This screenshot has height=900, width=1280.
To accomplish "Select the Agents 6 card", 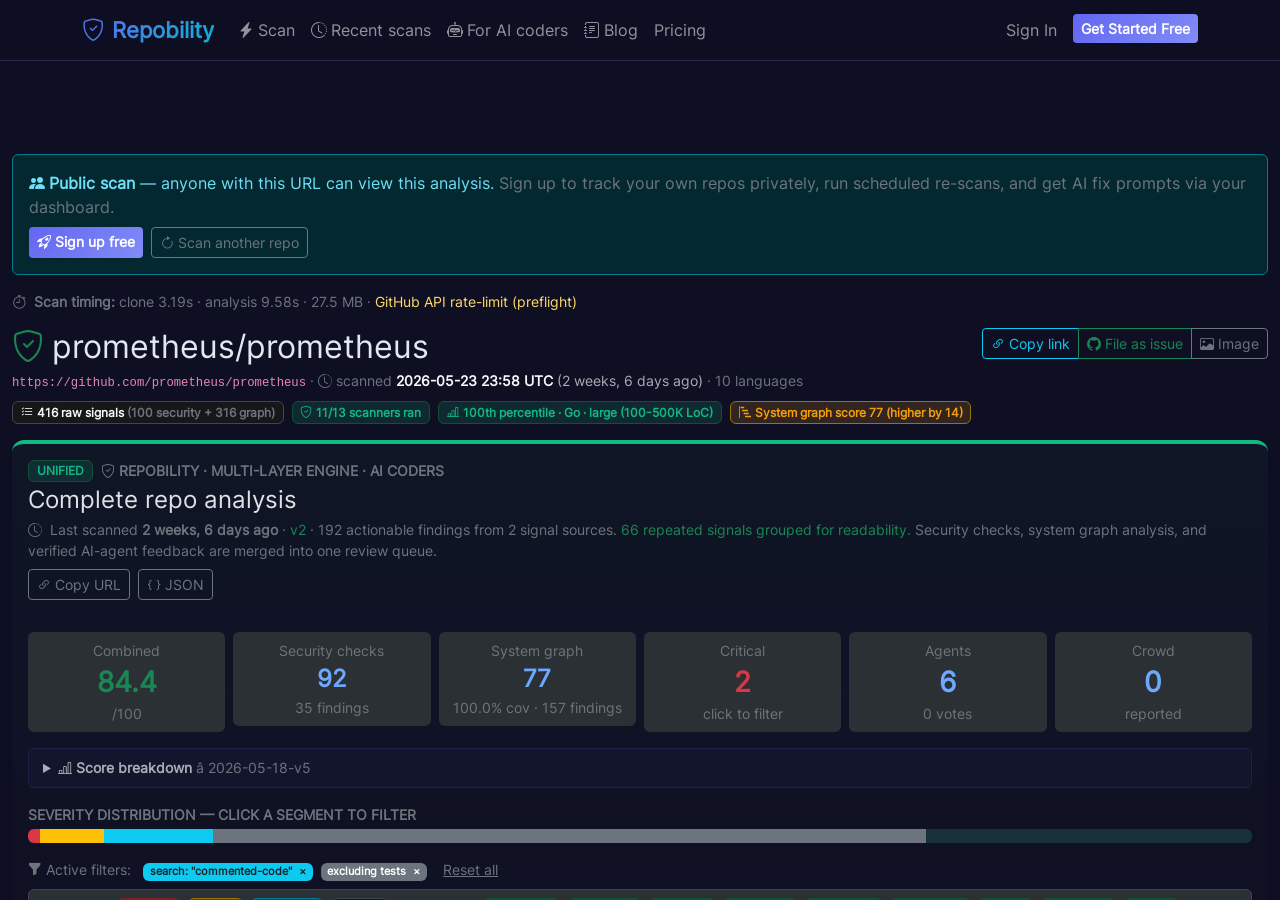I will [x=948, y=682].
